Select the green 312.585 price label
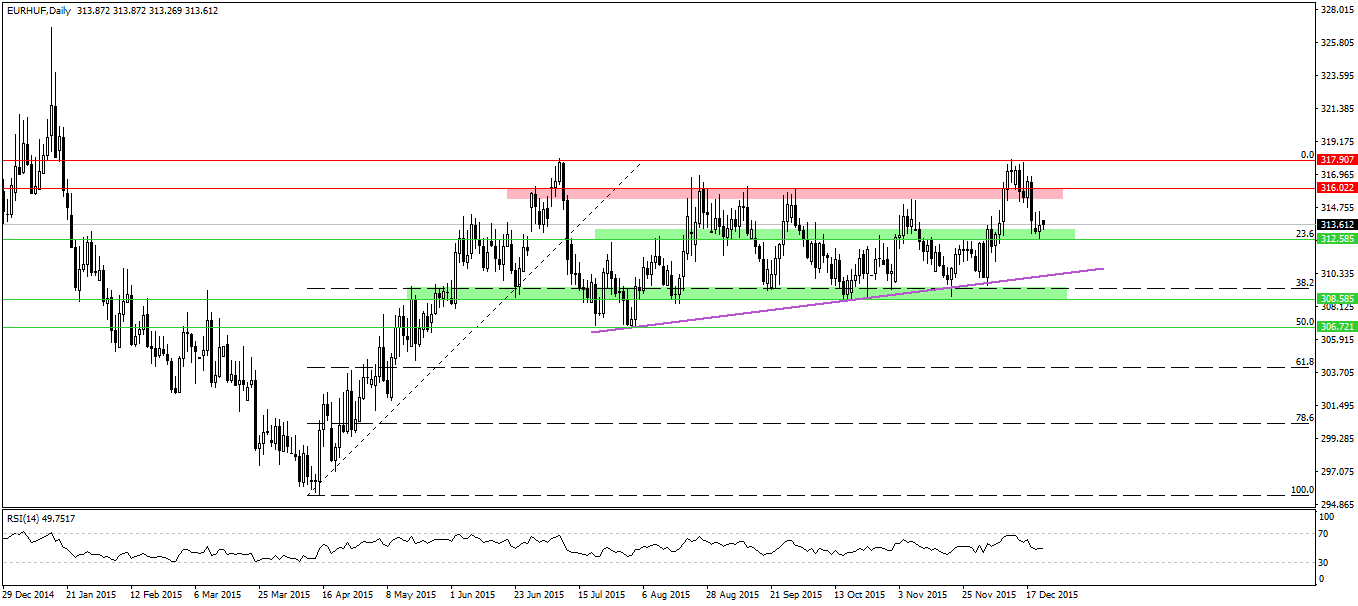Viewport: 1358px width, 606px height. click(1335, 239)
